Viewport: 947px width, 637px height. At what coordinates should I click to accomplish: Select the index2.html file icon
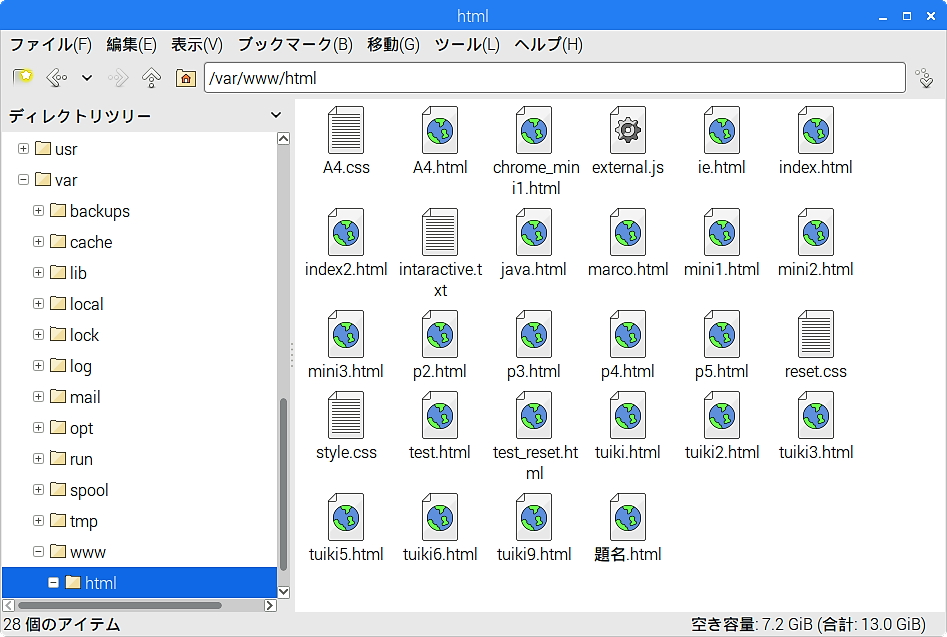click(x=346, y=232)
